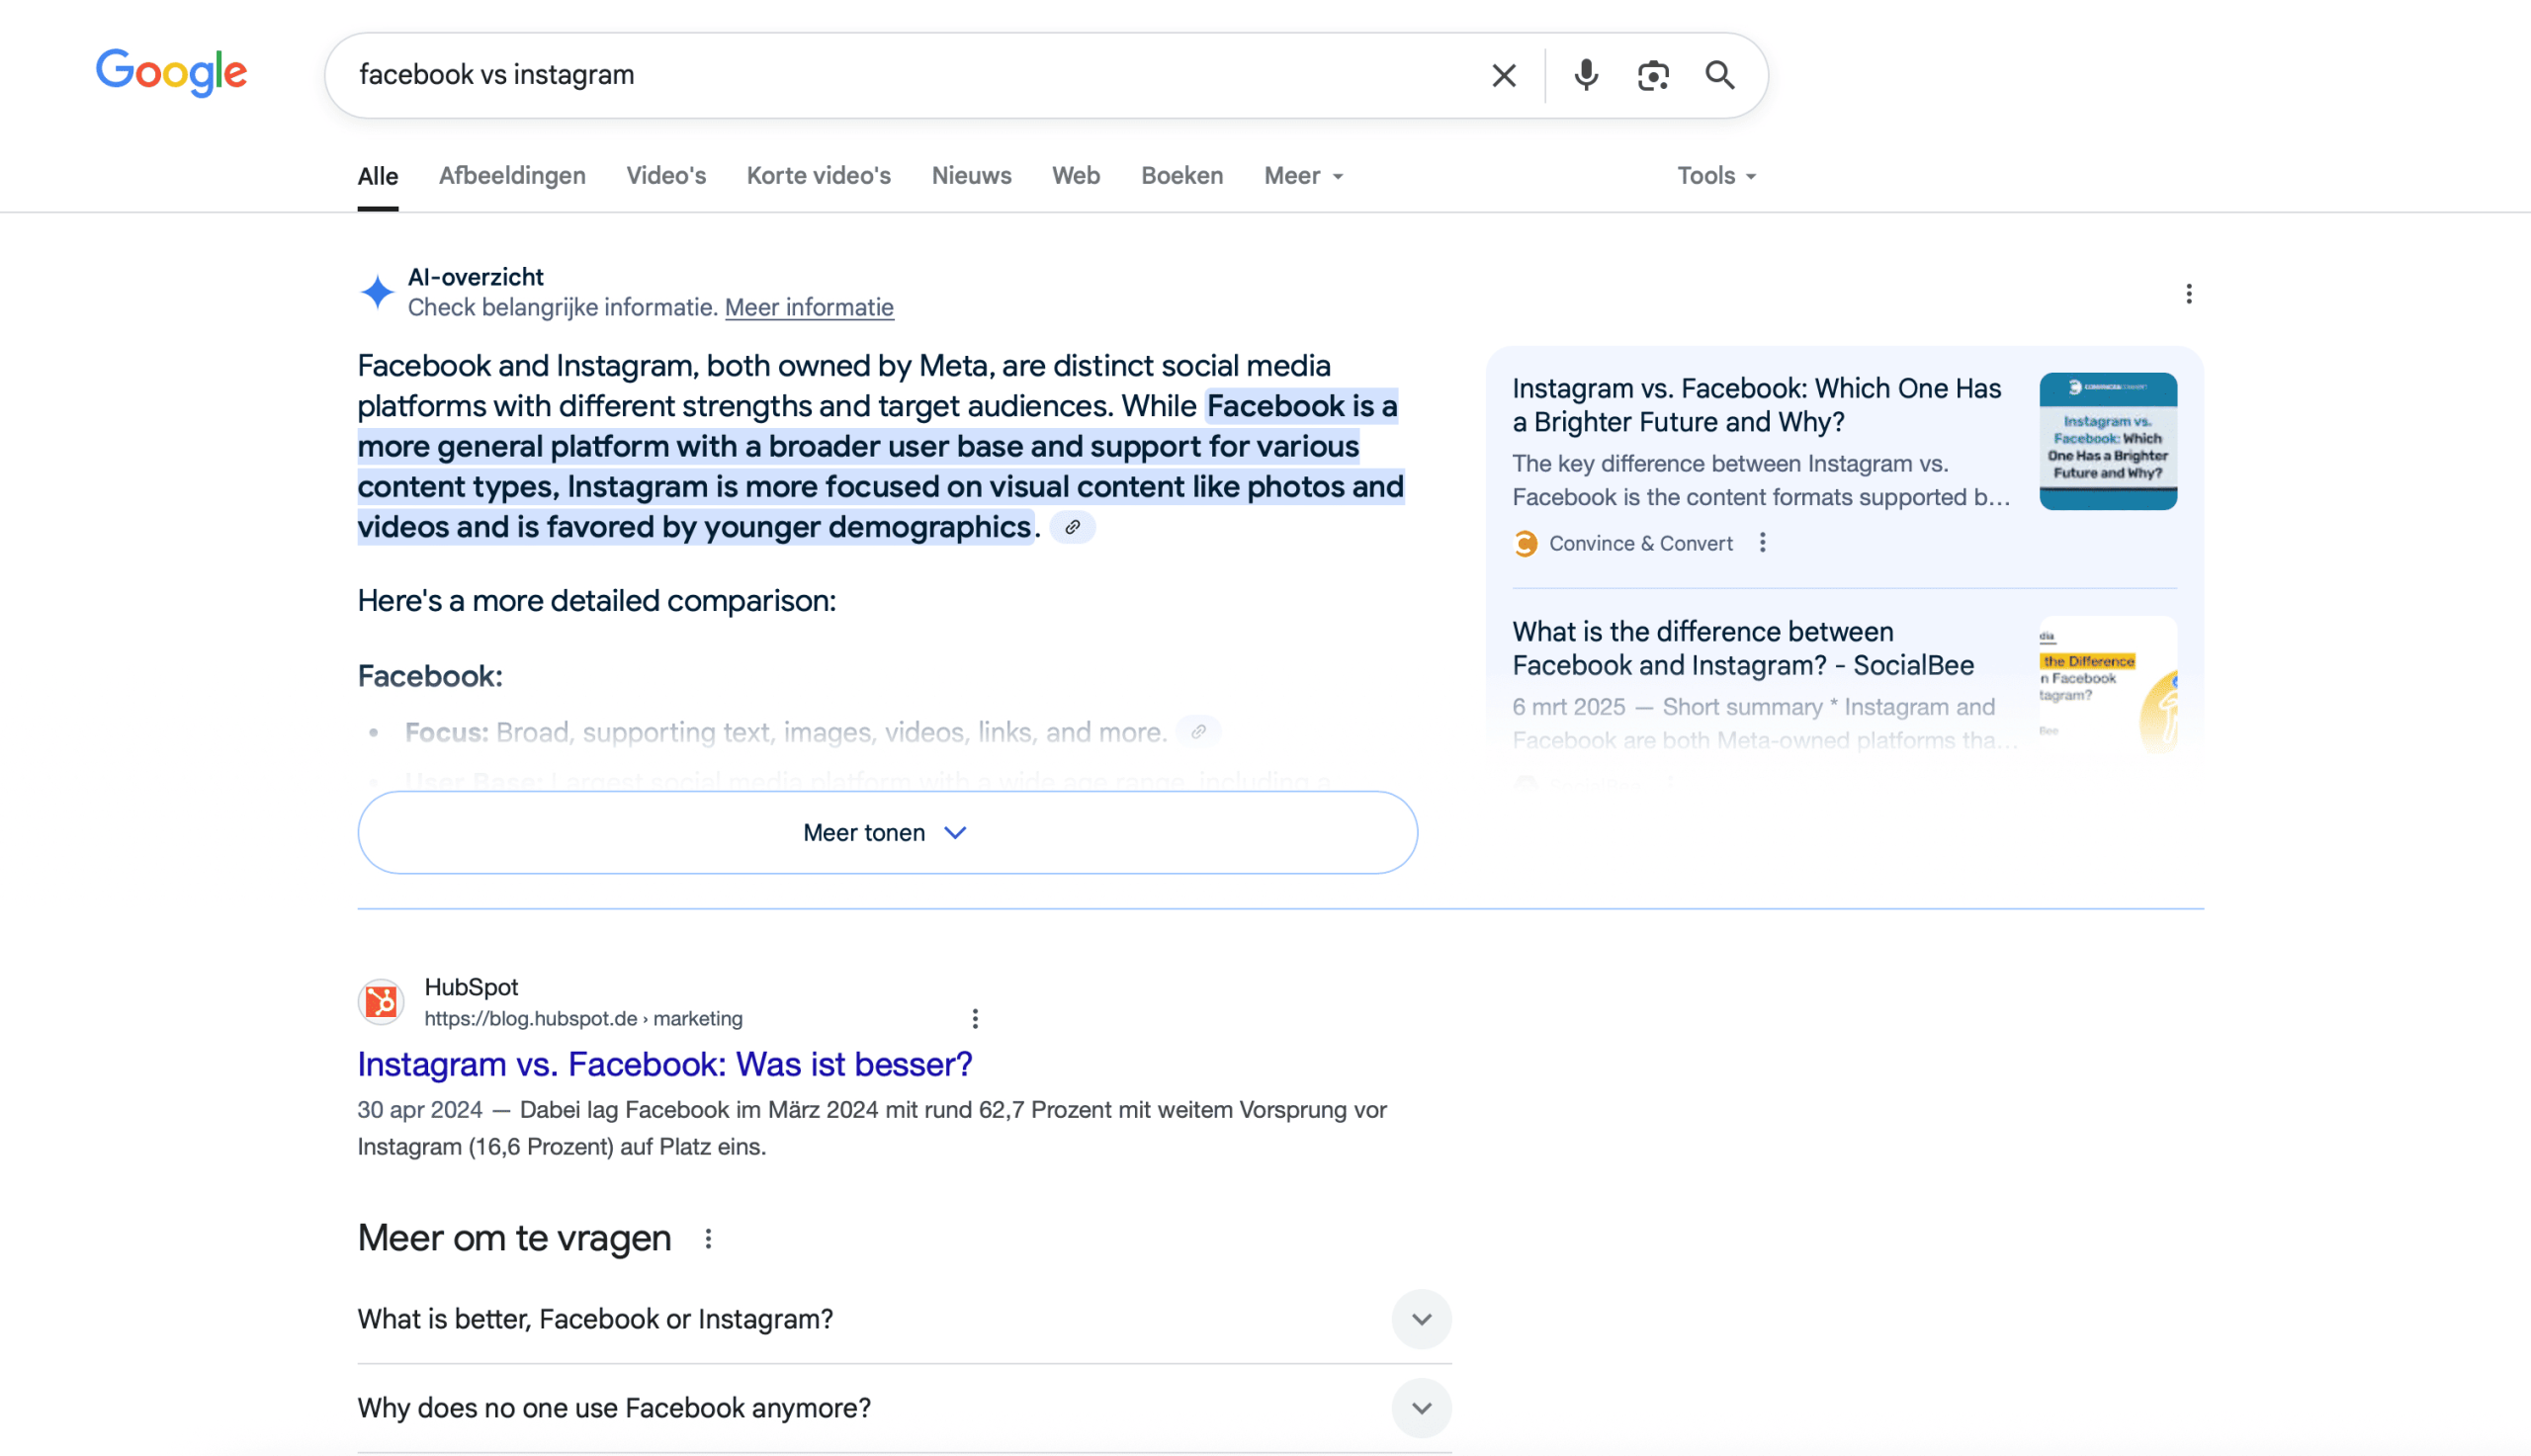Click the Google logo
The height and width of the screenshot is (1456, 2531).
[x=171, y=72]
